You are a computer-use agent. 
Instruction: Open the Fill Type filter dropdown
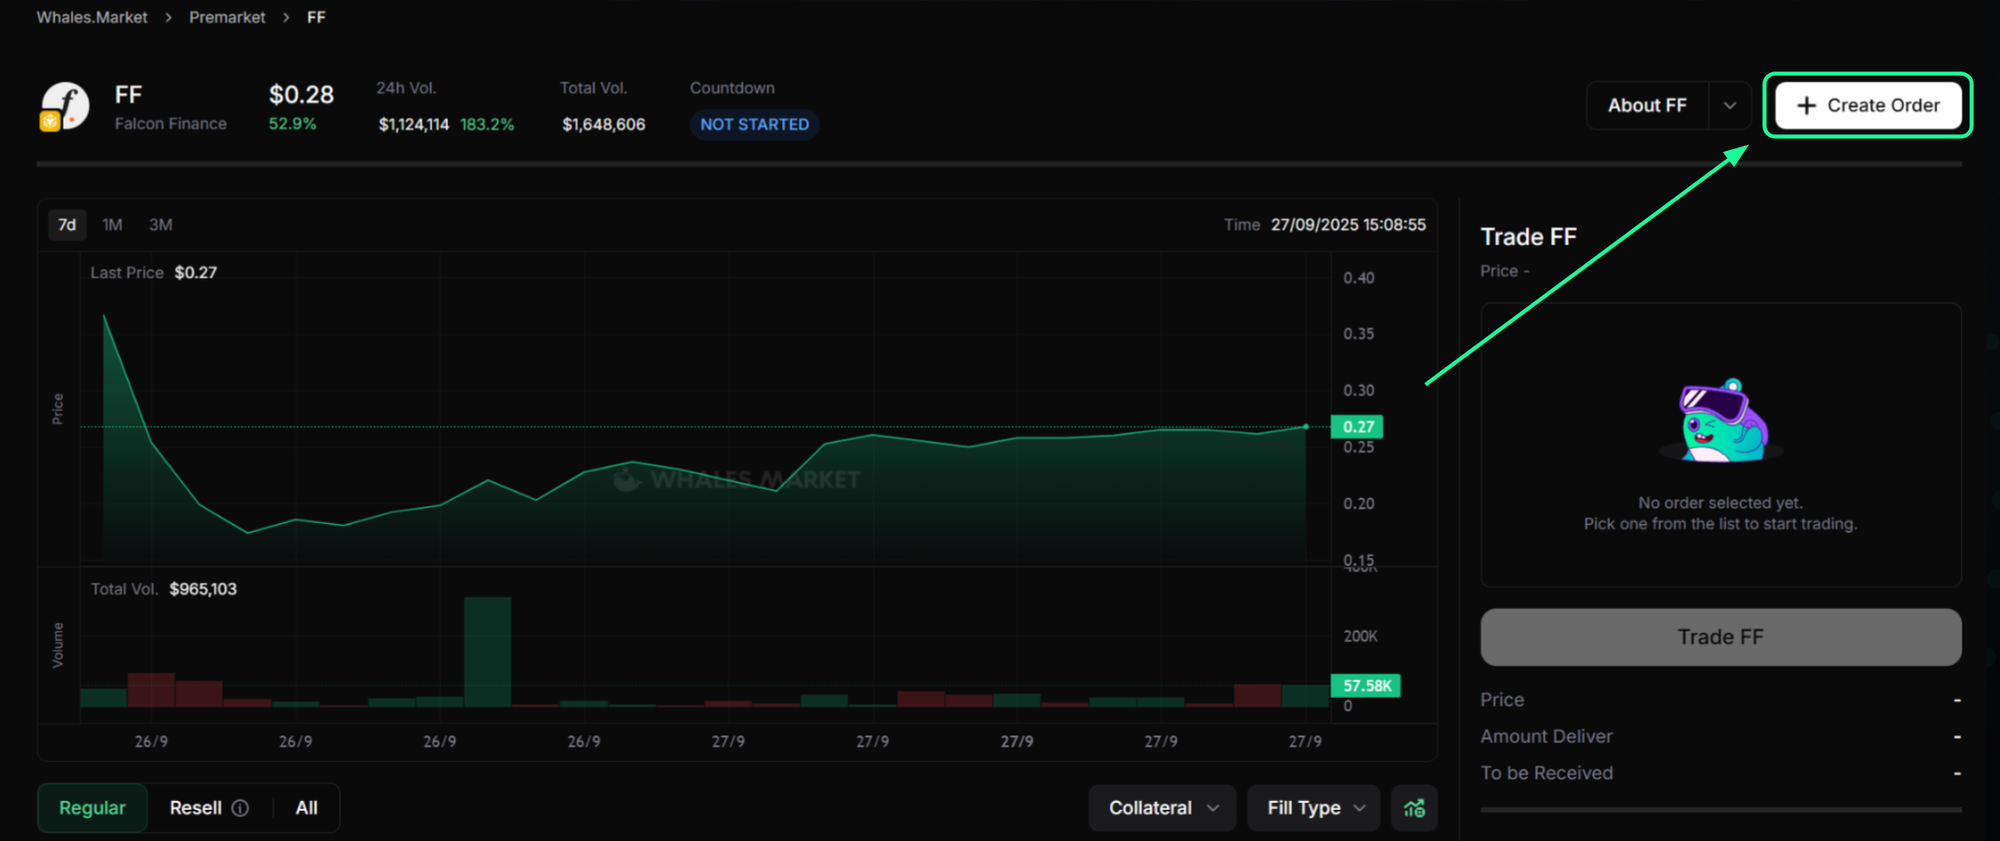tap(1314, 808)
